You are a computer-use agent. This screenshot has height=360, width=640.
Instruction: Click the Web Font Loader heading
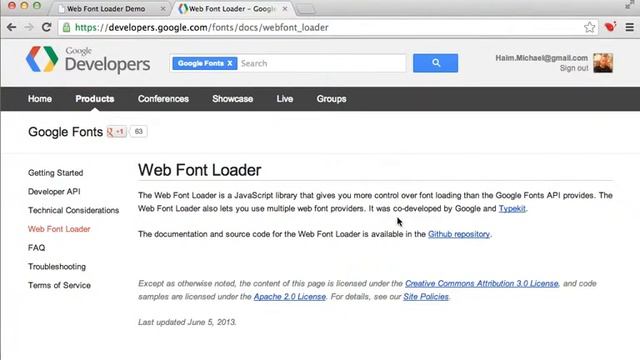pos(200,170)
